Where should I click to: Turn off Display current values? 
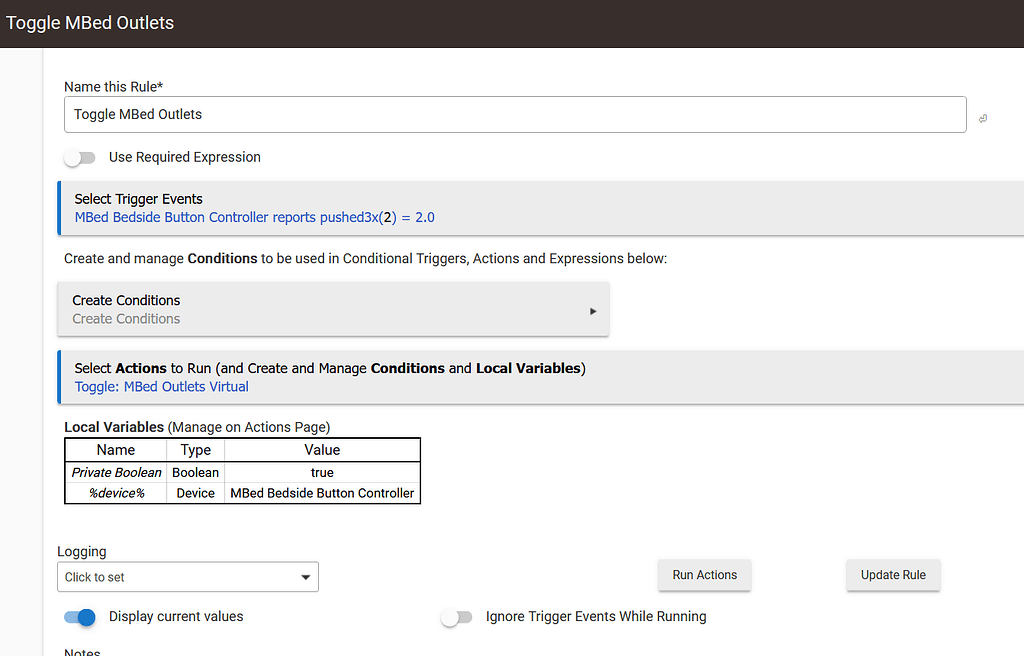80,617
